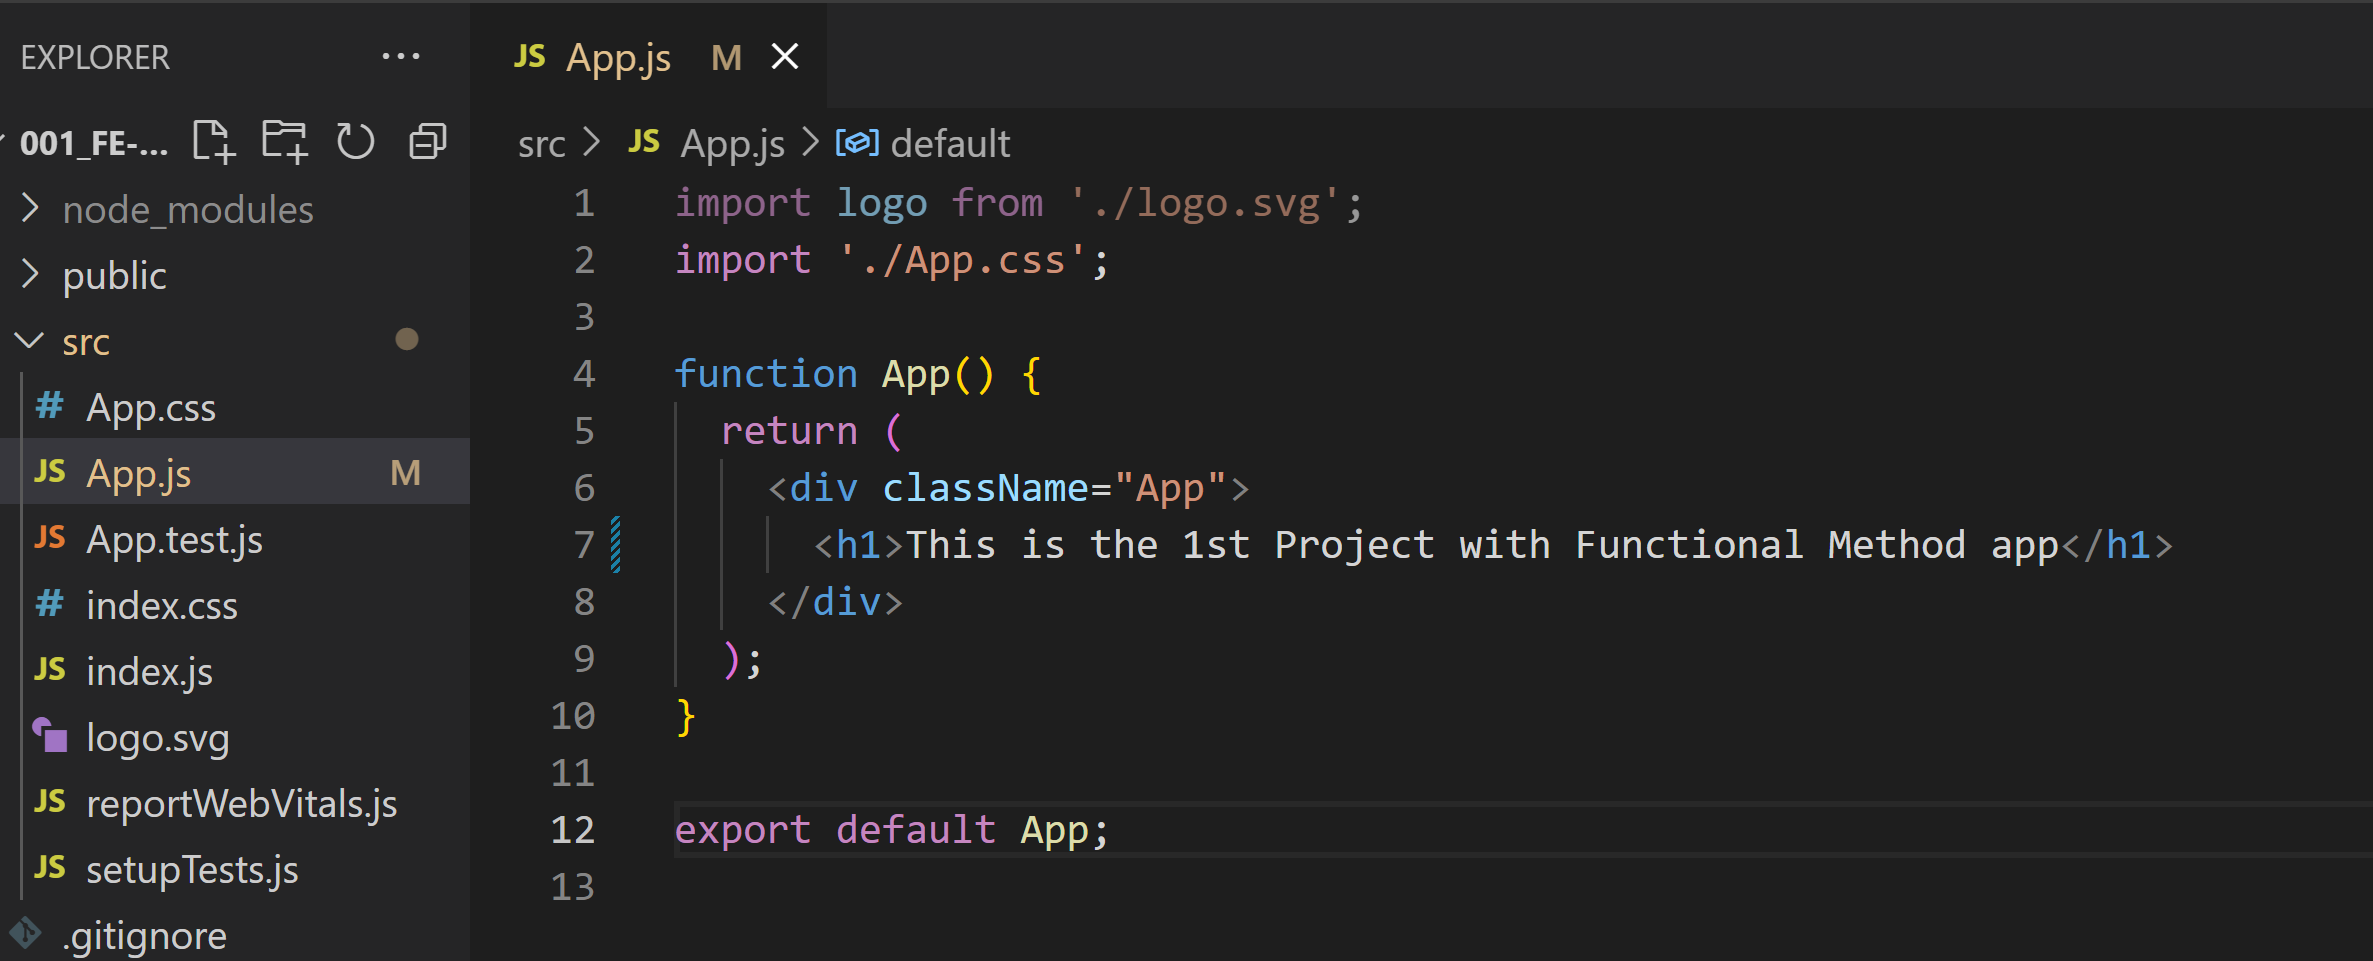The width and height of the screenshot is (2373, 961).
Task: Select the App.js editor tab
Action: click(x=619, y=57)
